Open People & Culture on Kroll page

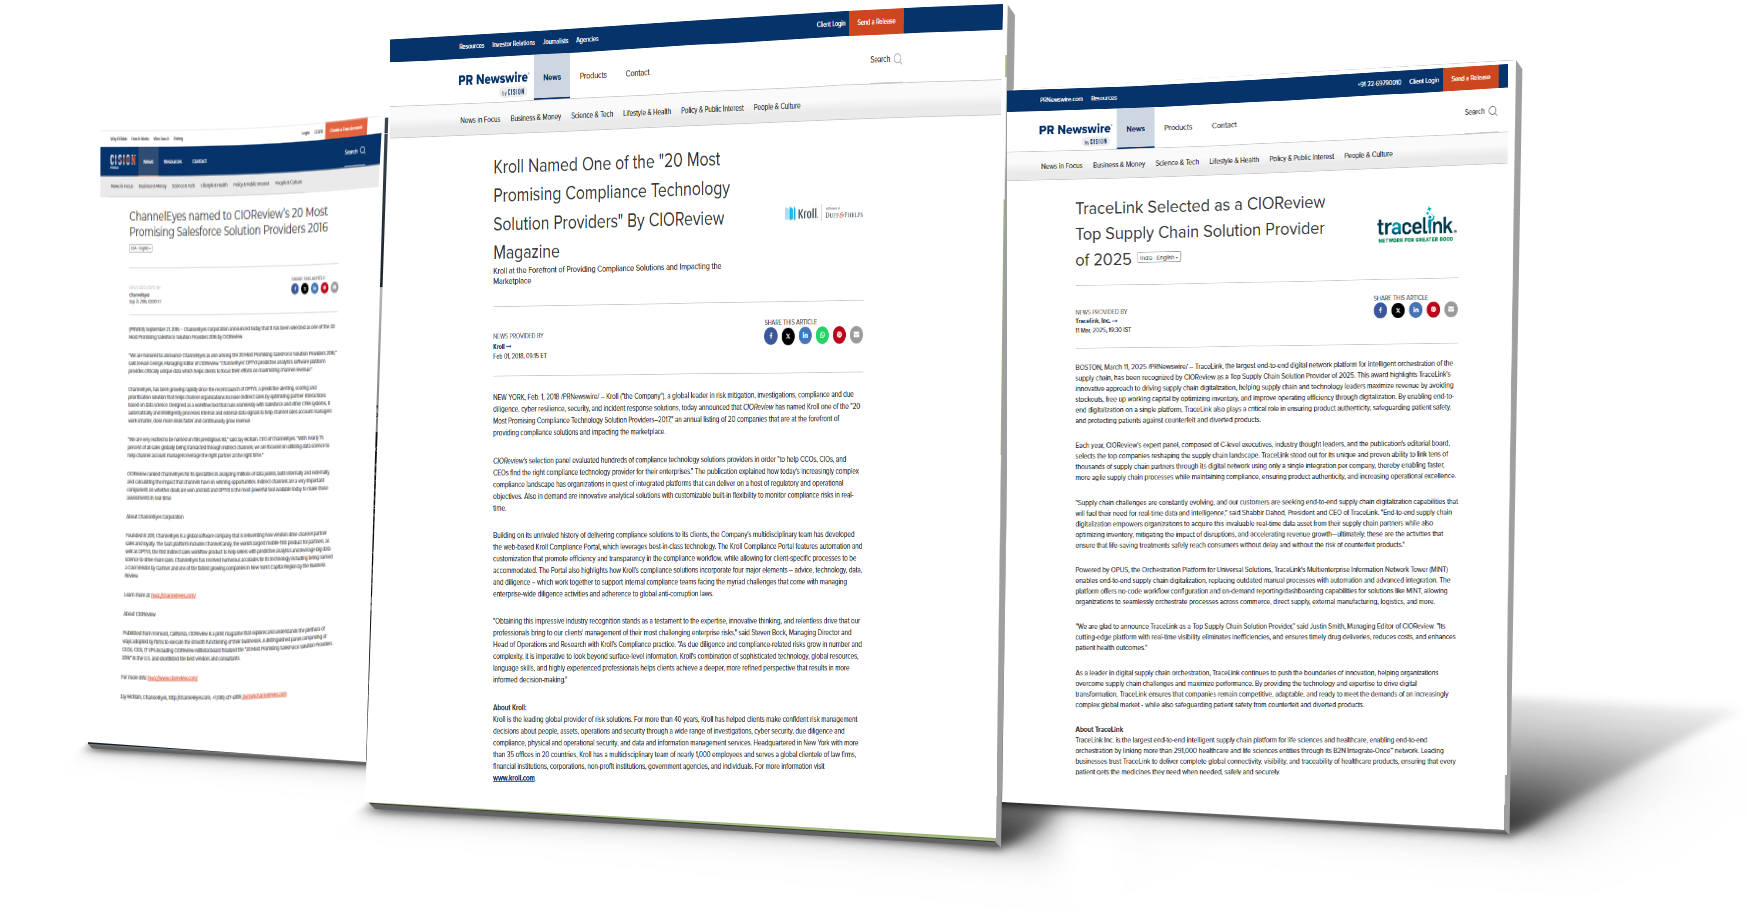pos(777,106)
